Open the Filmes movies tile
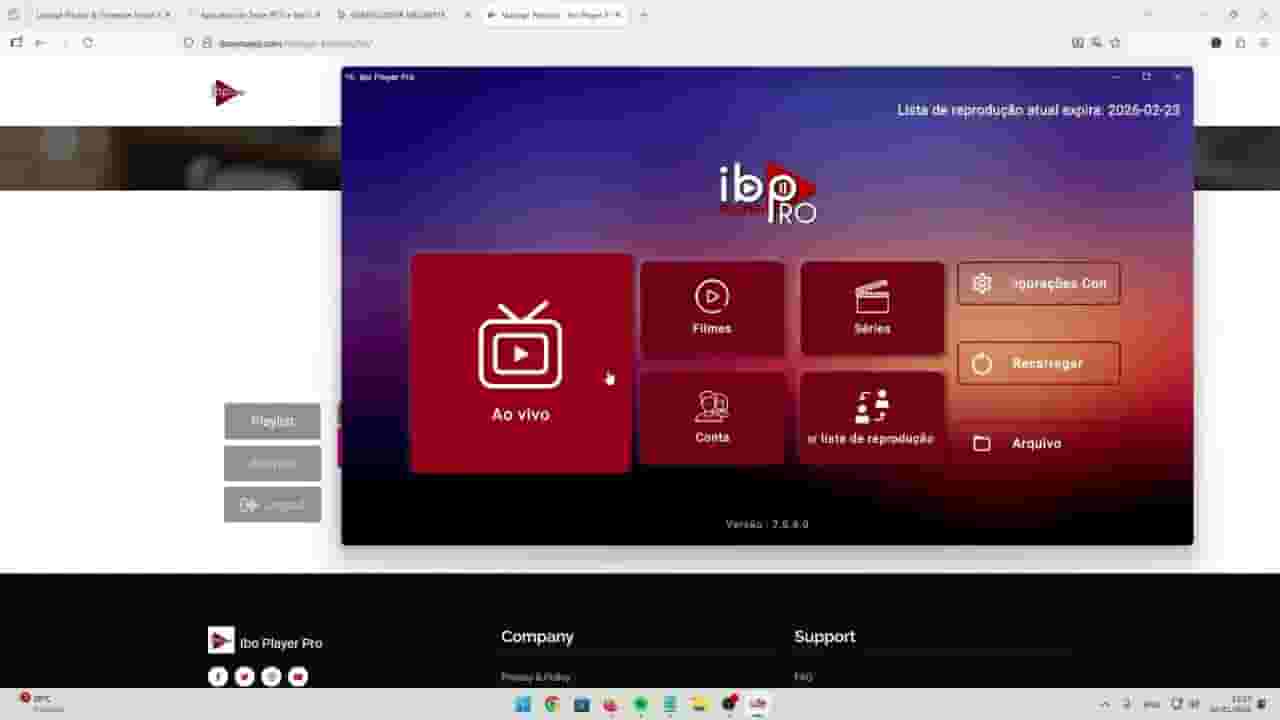Image resolution: width=1280 pixels, height=720 pixels. tap(712, 309)
